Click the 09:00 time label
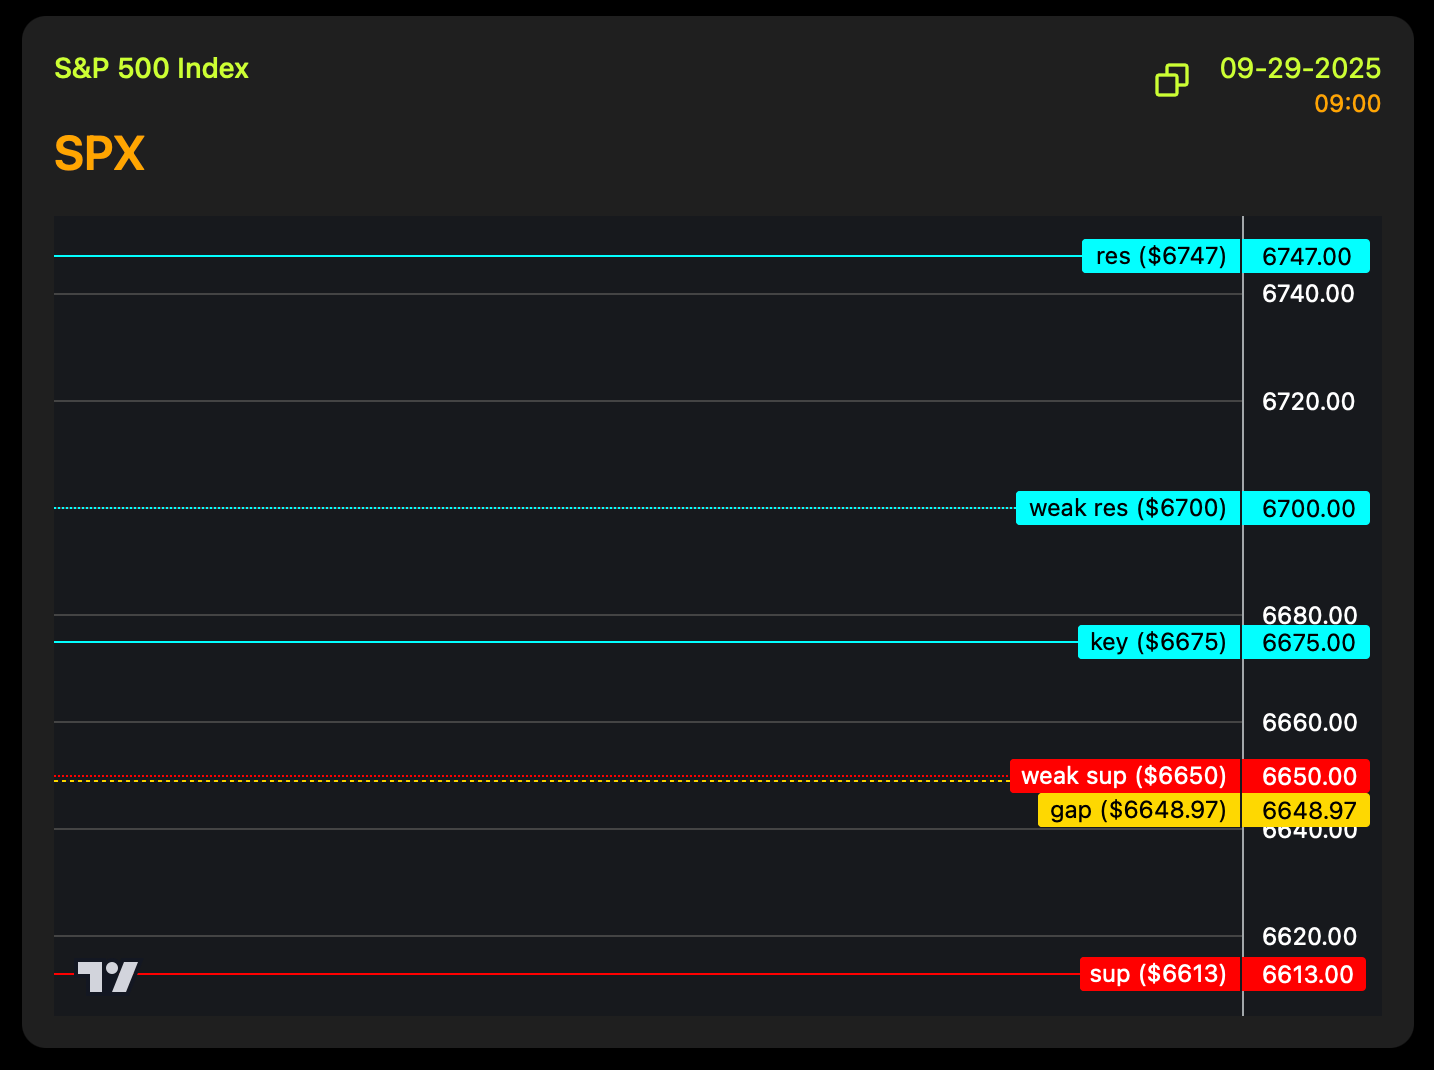 pyautogui.click(x=1347, y=104)
